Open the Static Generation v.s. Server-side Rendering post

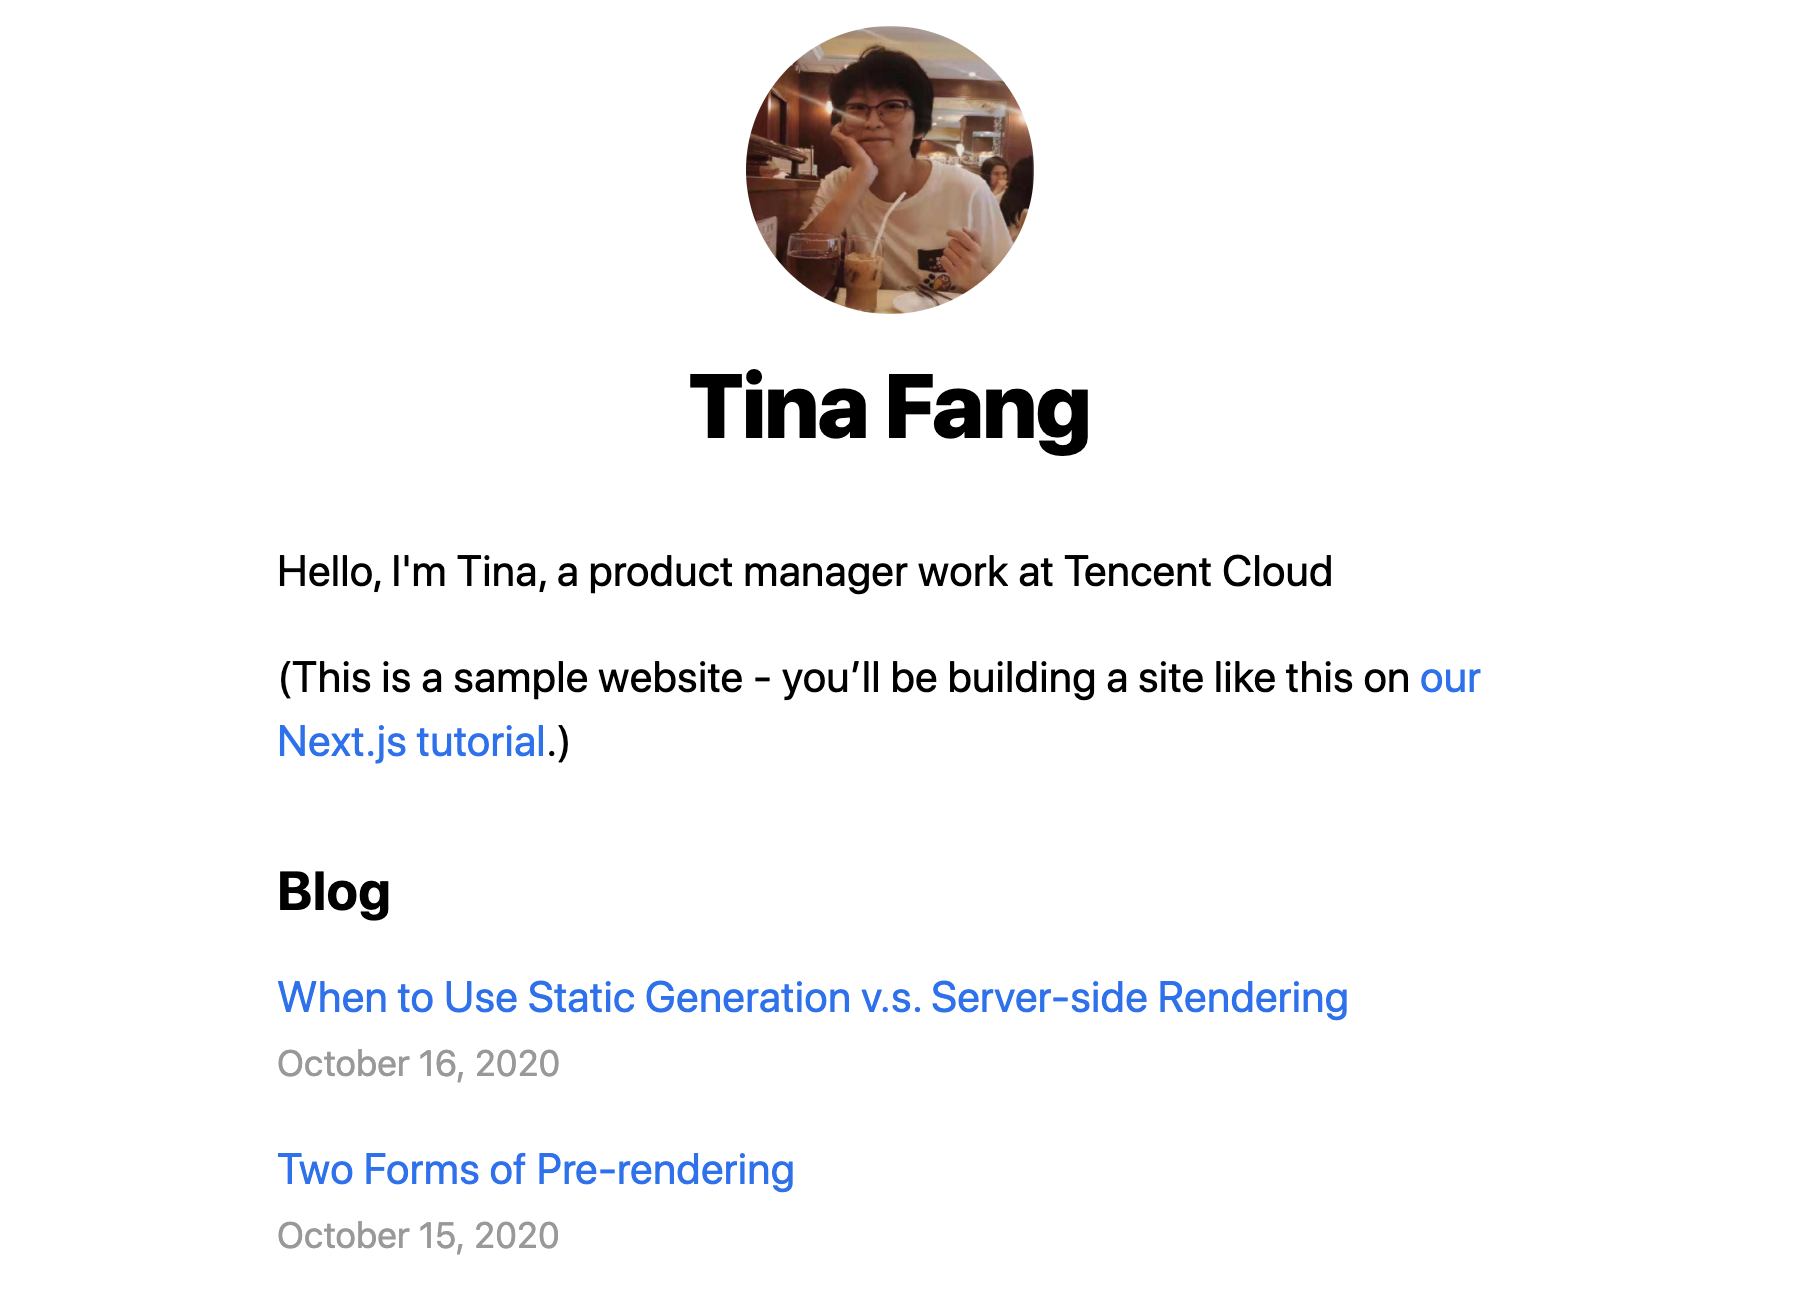coord(812,998)
